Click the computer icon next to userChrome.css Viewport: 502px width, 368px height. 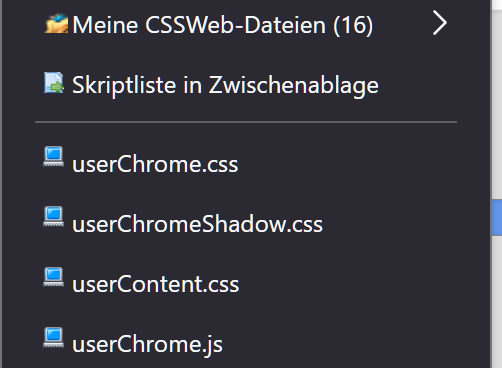tap(53, 156)
